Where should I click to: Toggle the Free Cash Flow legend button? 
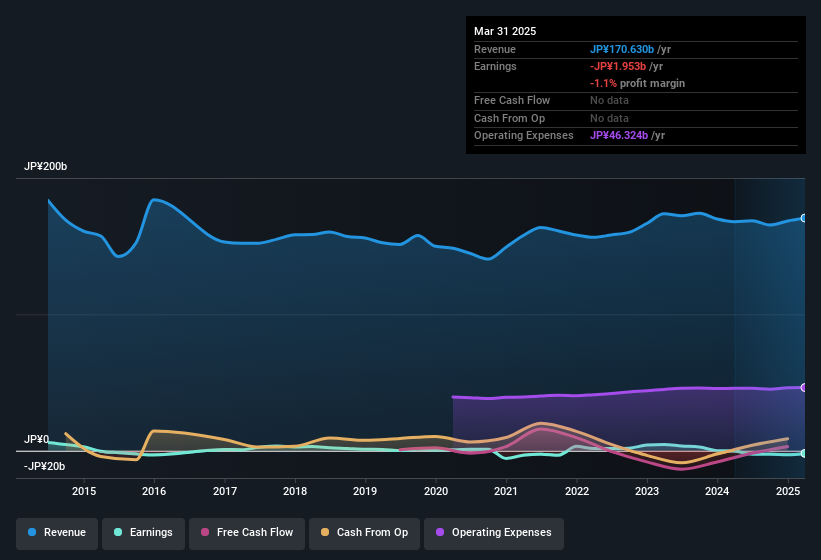[x=247, y=533]
